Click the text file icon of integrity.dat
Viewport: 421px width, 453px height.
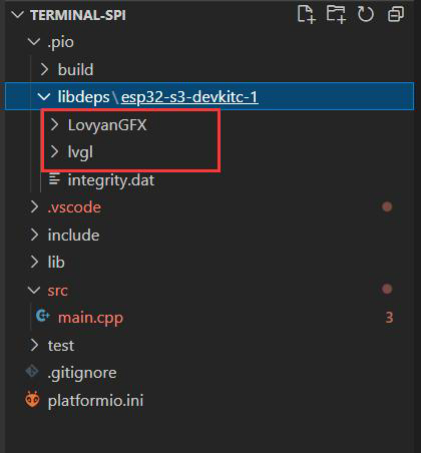(x=54, y=179)
